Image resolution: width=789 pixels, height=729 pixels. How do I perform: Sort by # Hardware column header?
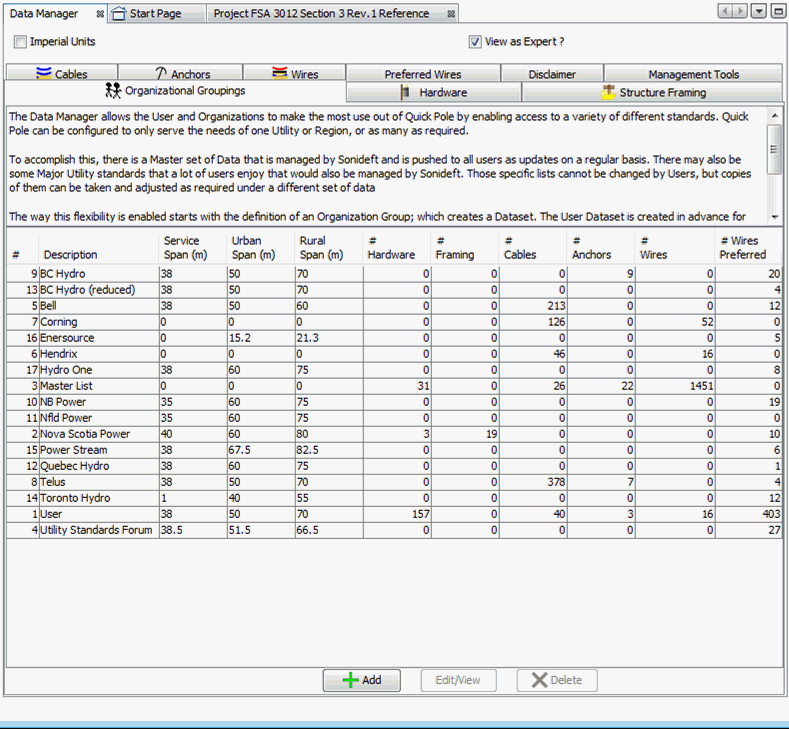397,248
